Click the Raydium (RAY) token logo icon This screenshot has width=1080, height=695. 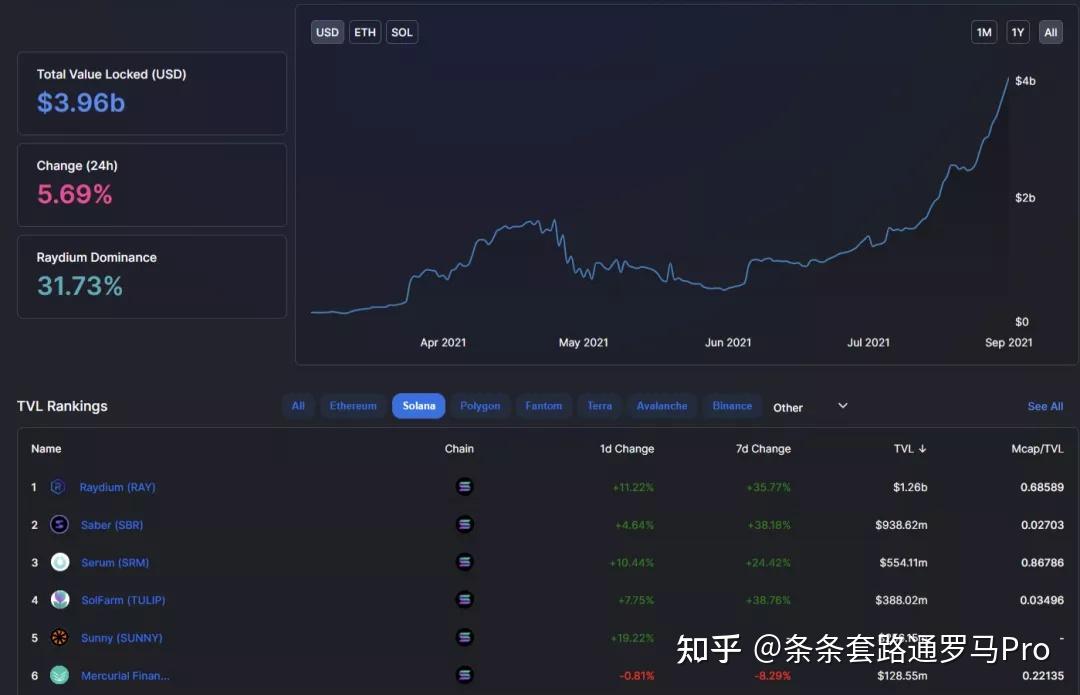pyautogui.click(x=58, y=487)
